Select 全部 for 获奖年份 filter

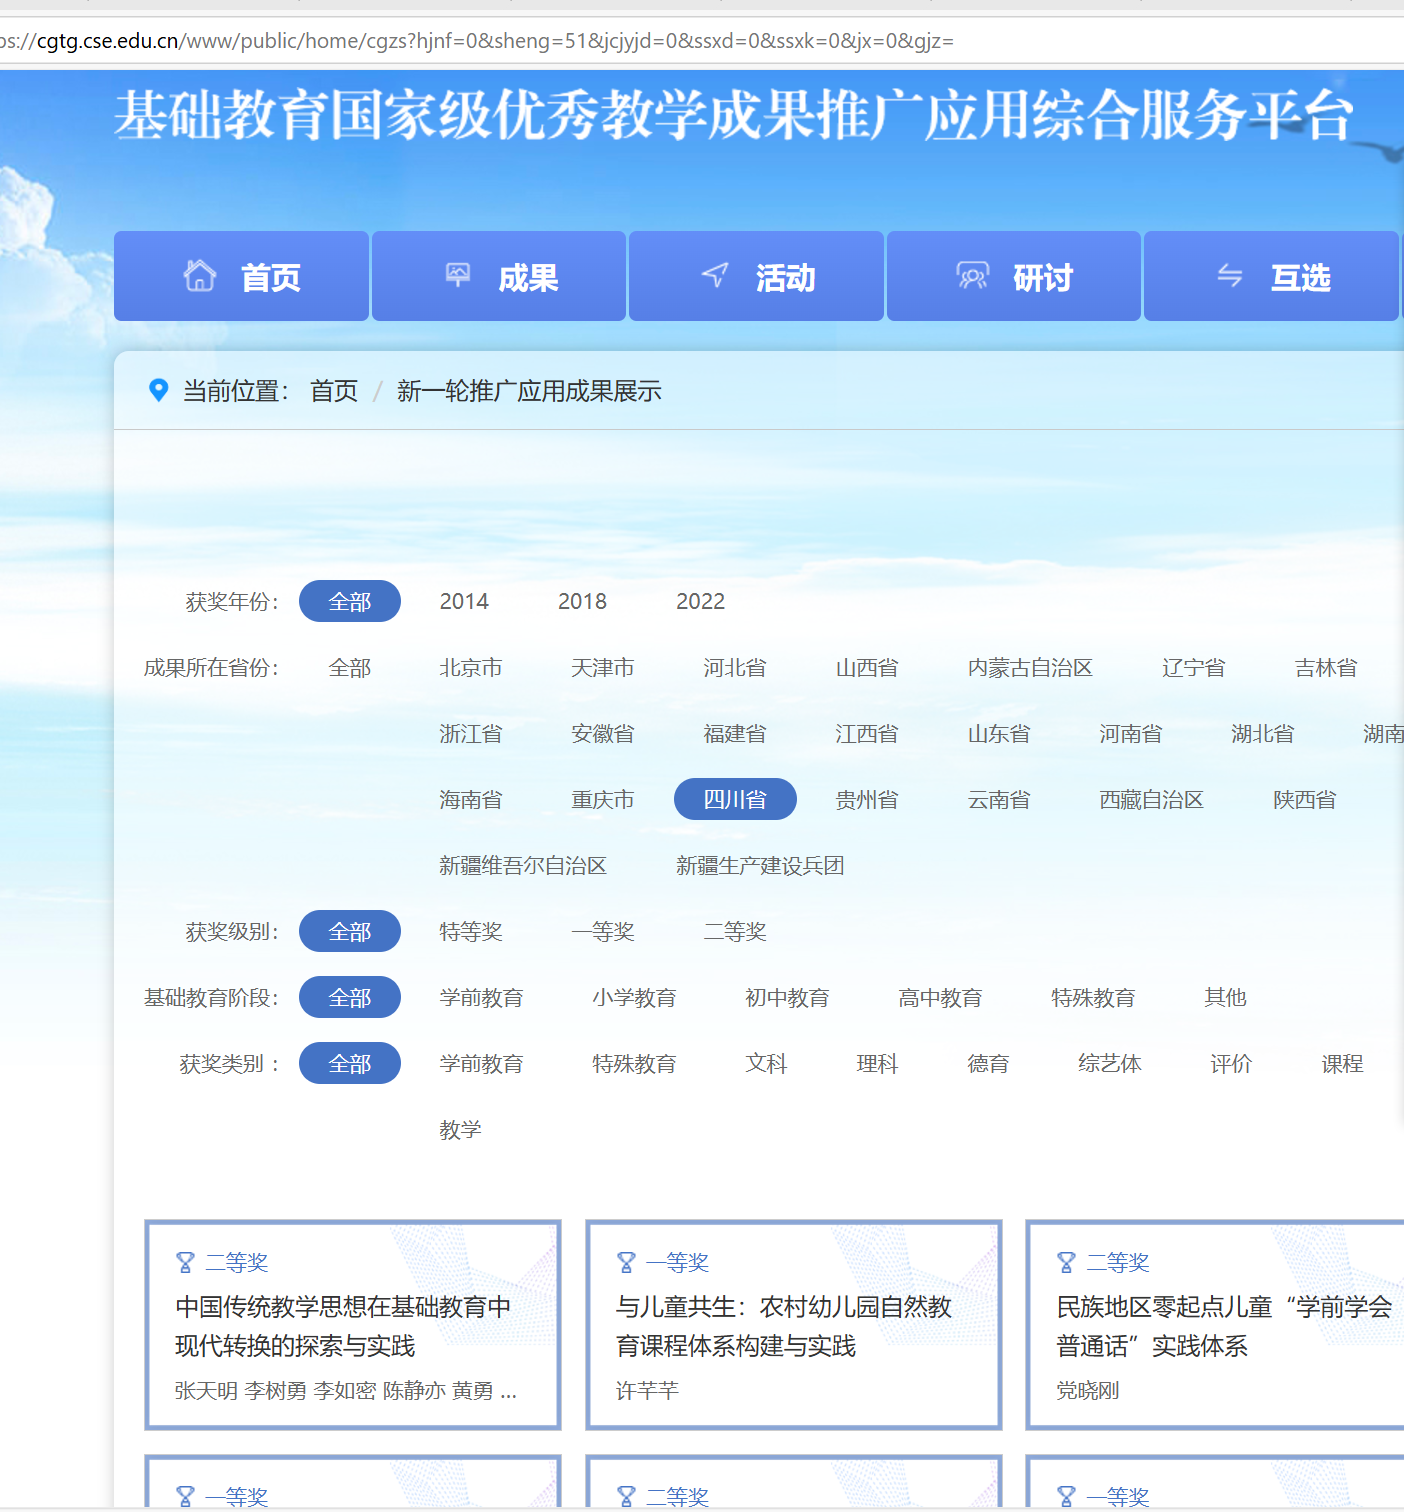coord(350,601)
